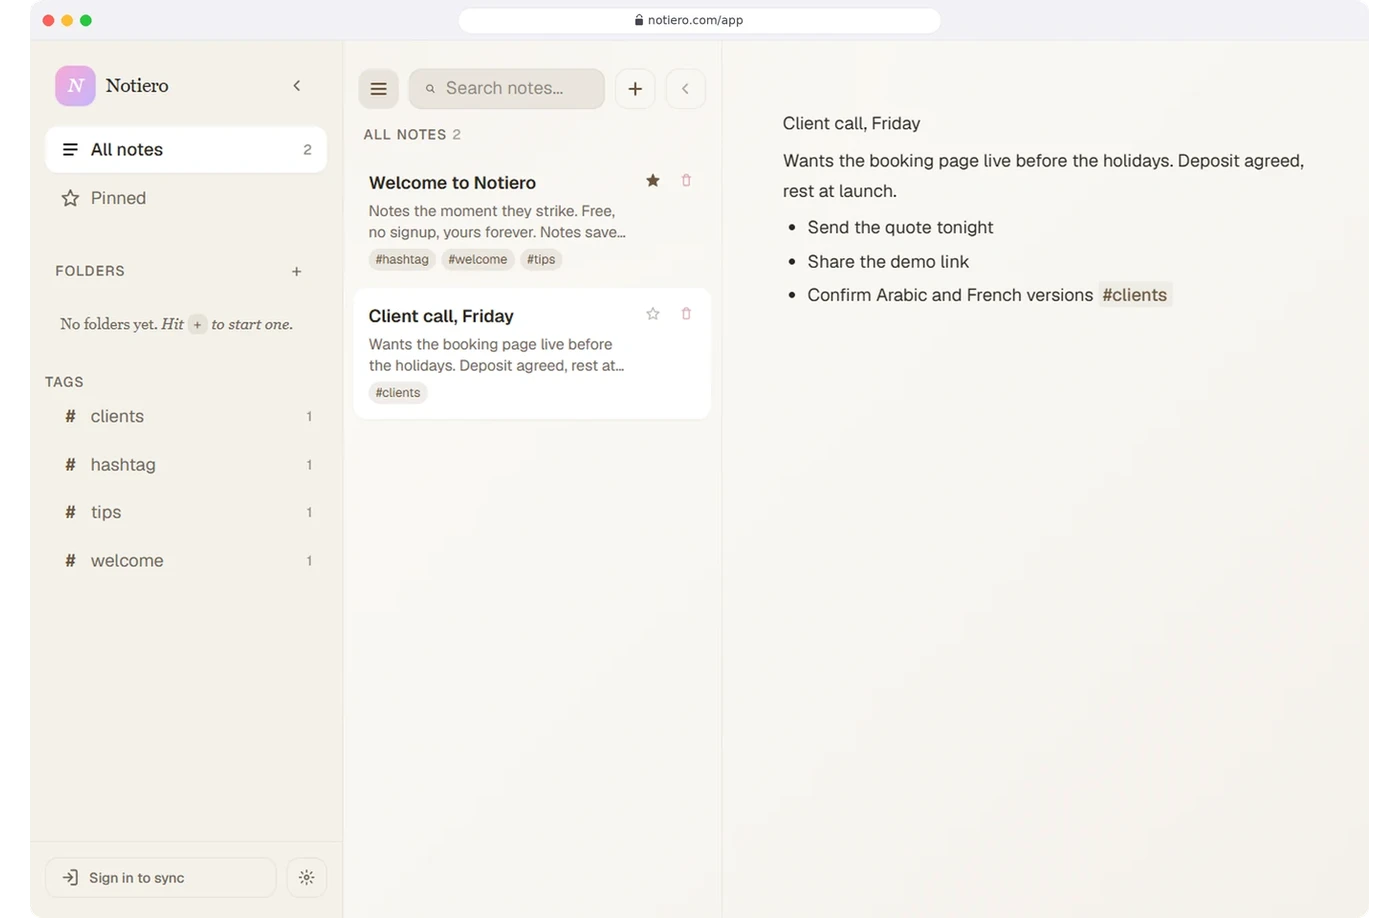The image size is (1400, 918).
Task: Filter notes by the hashtag tag
Action: [x=186, y=465]
